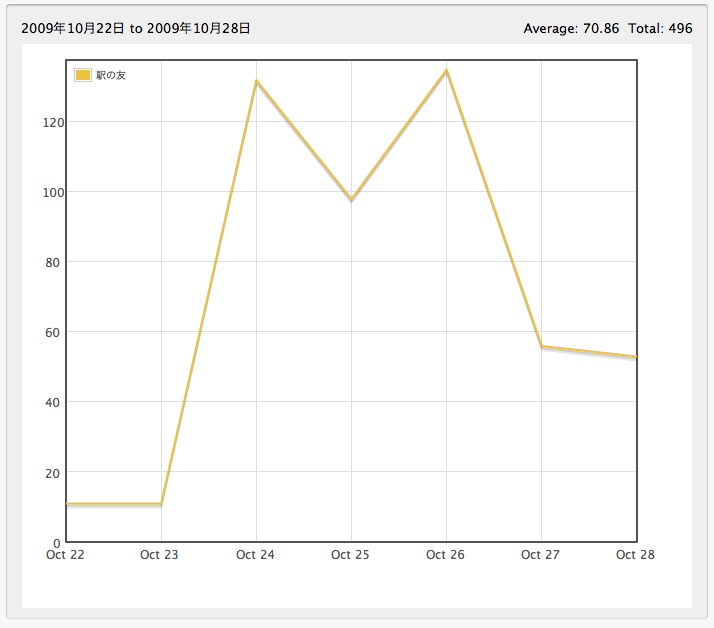Select the Oct 25 dip data point

click(351, 200)
